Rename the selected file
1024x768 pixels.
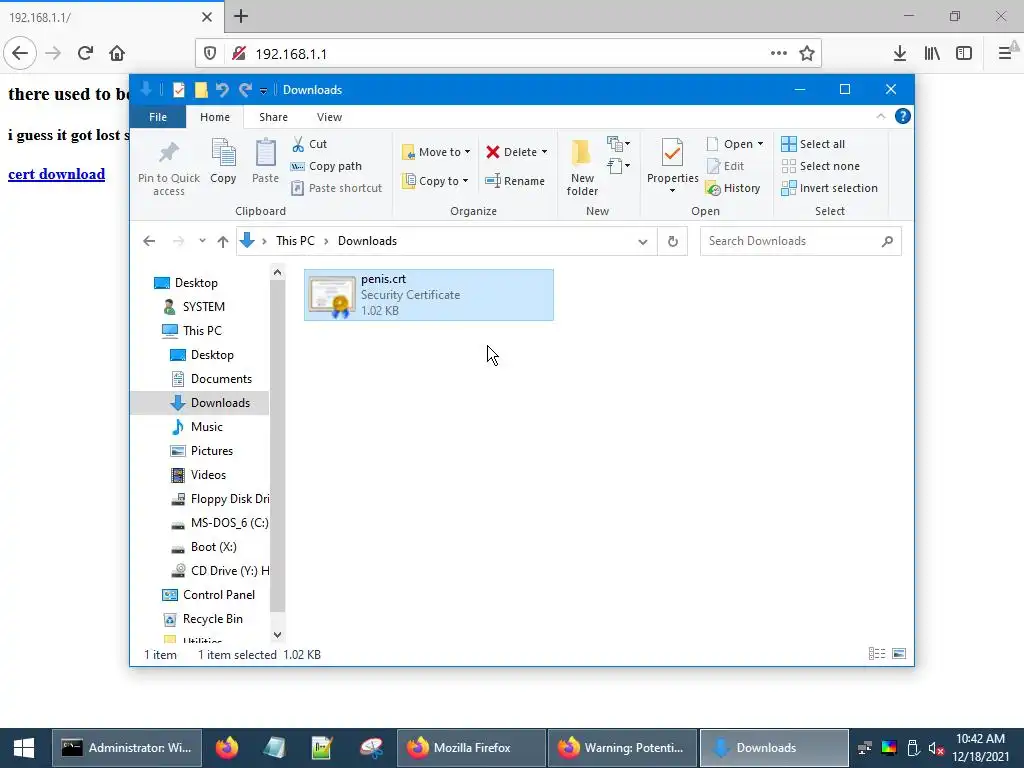(x=515, y=181)
